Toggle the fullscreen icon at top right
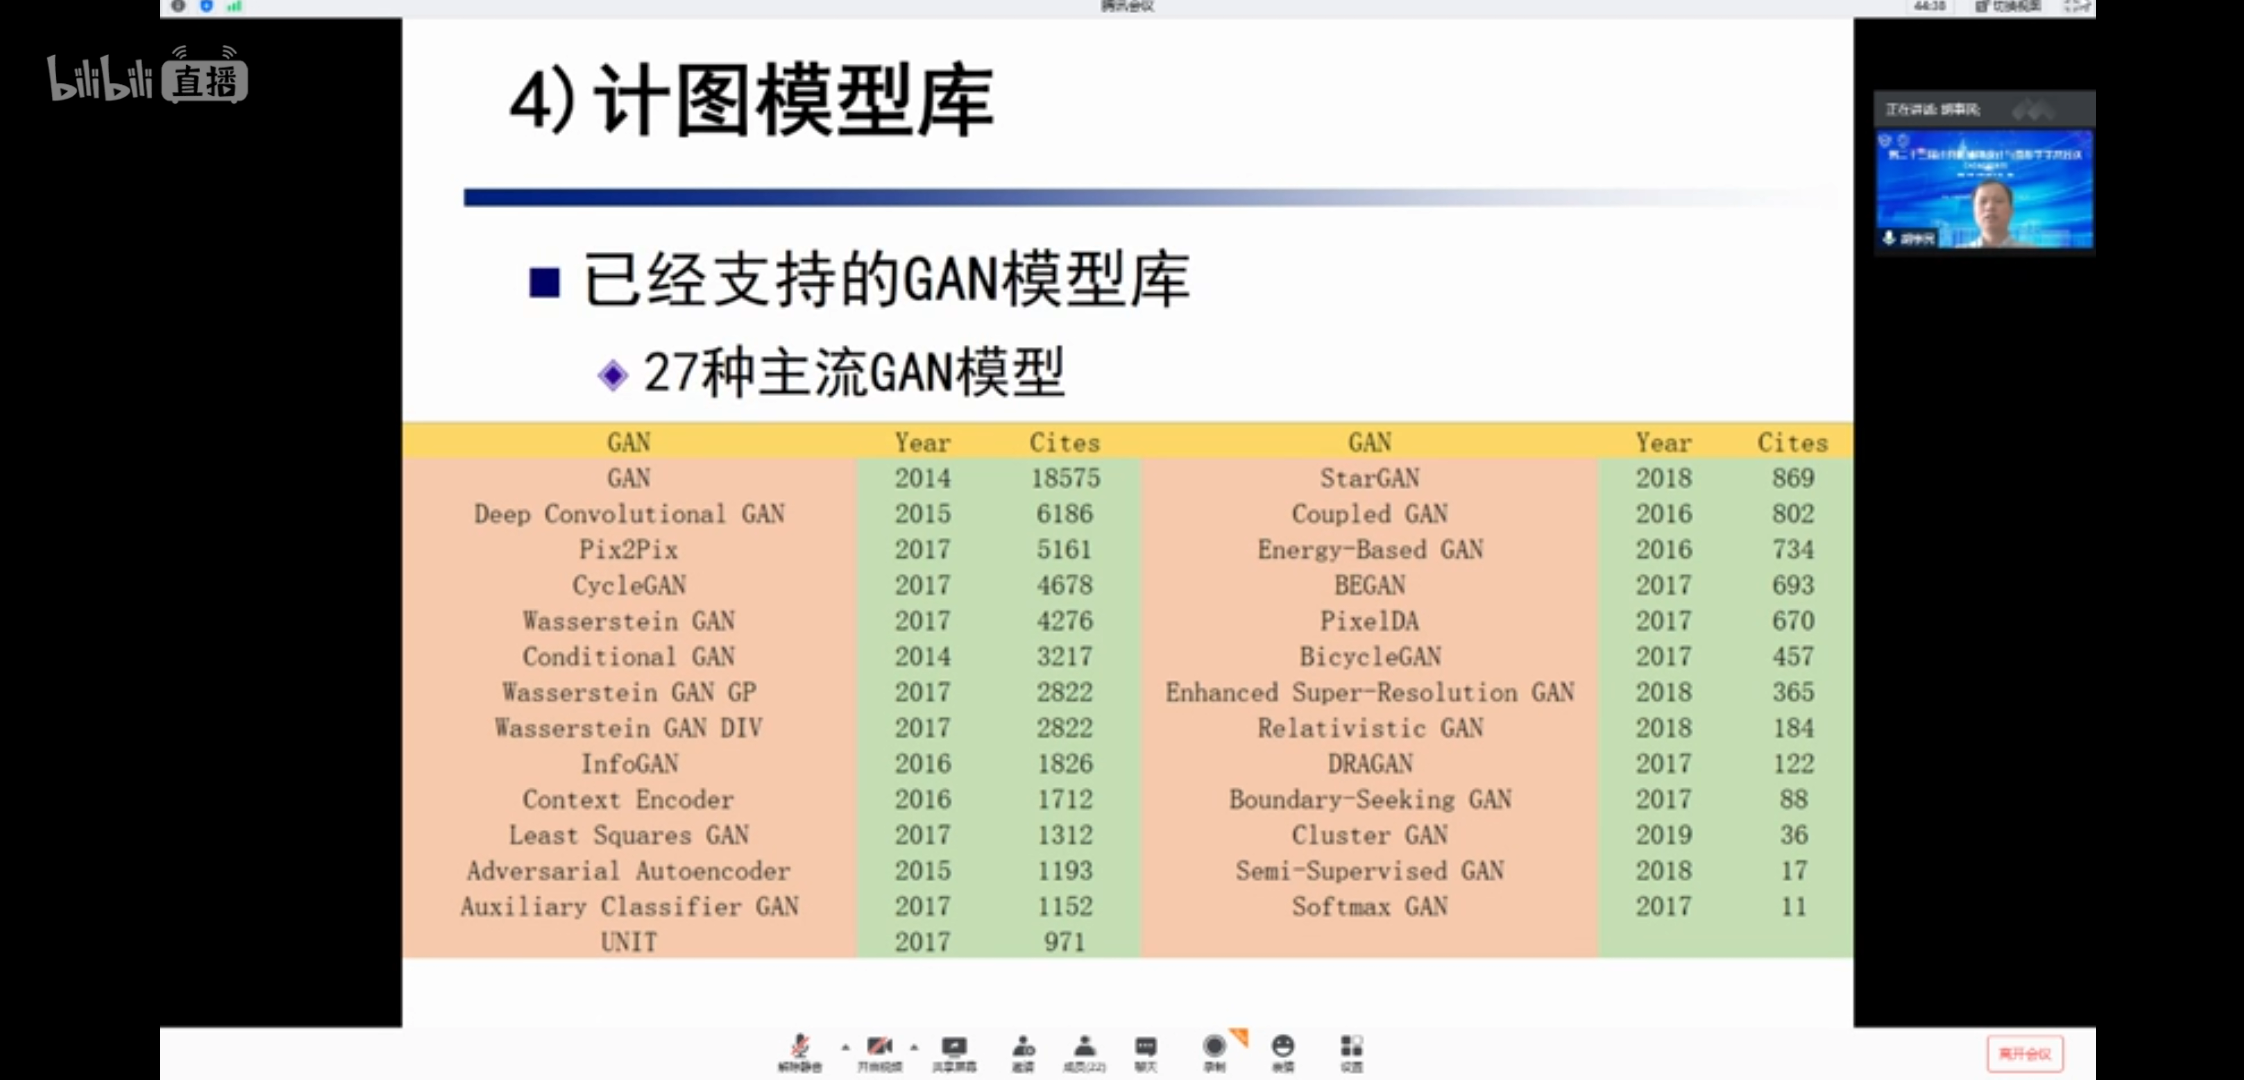Image resolution: width=2244 pixels, height=1080 pixels. pos(2076,7)
